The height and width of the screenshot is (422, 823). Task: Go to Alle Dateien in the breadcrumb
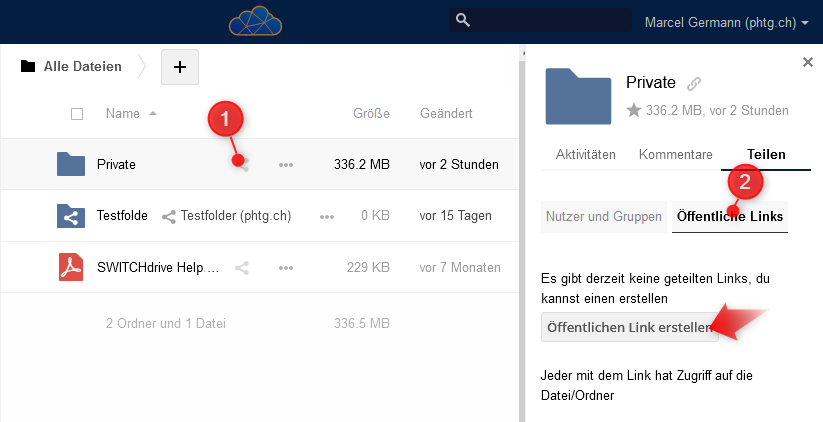[82, 67]
